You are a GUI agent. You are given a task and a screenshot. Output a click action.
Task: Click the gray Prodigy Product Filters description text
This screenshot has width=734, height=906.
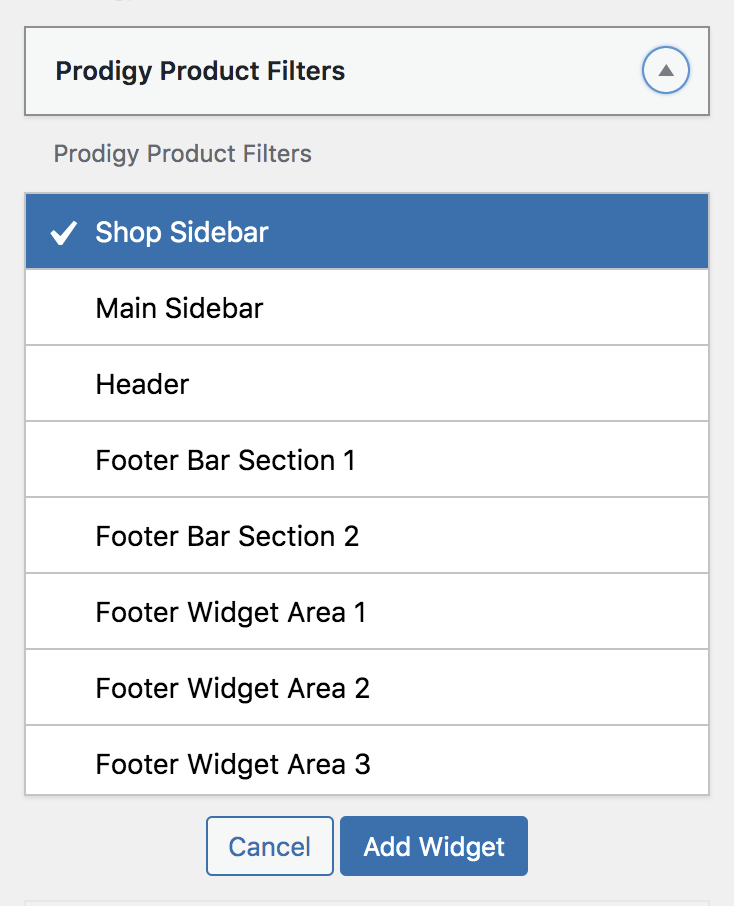[183, 154]
